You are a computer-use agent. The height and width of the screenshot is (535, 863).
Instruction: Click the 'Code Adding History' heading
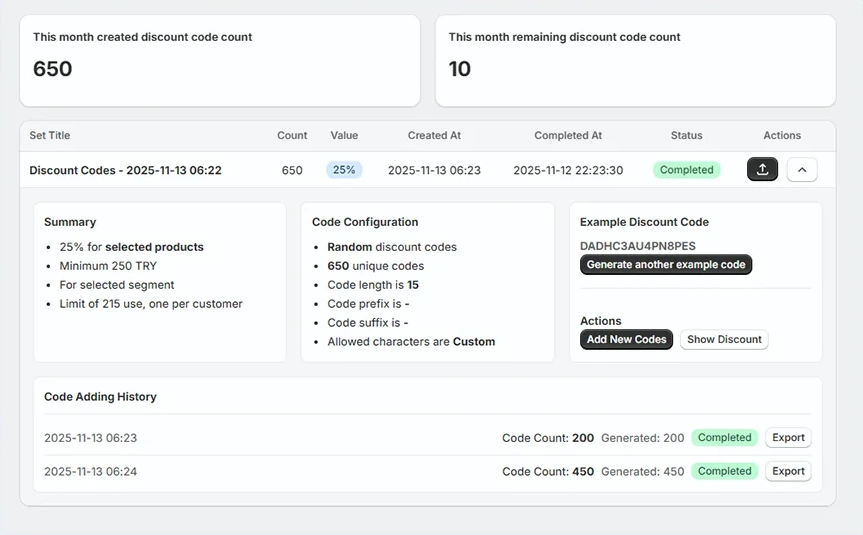pyautogui.click(x=100, y=397)
